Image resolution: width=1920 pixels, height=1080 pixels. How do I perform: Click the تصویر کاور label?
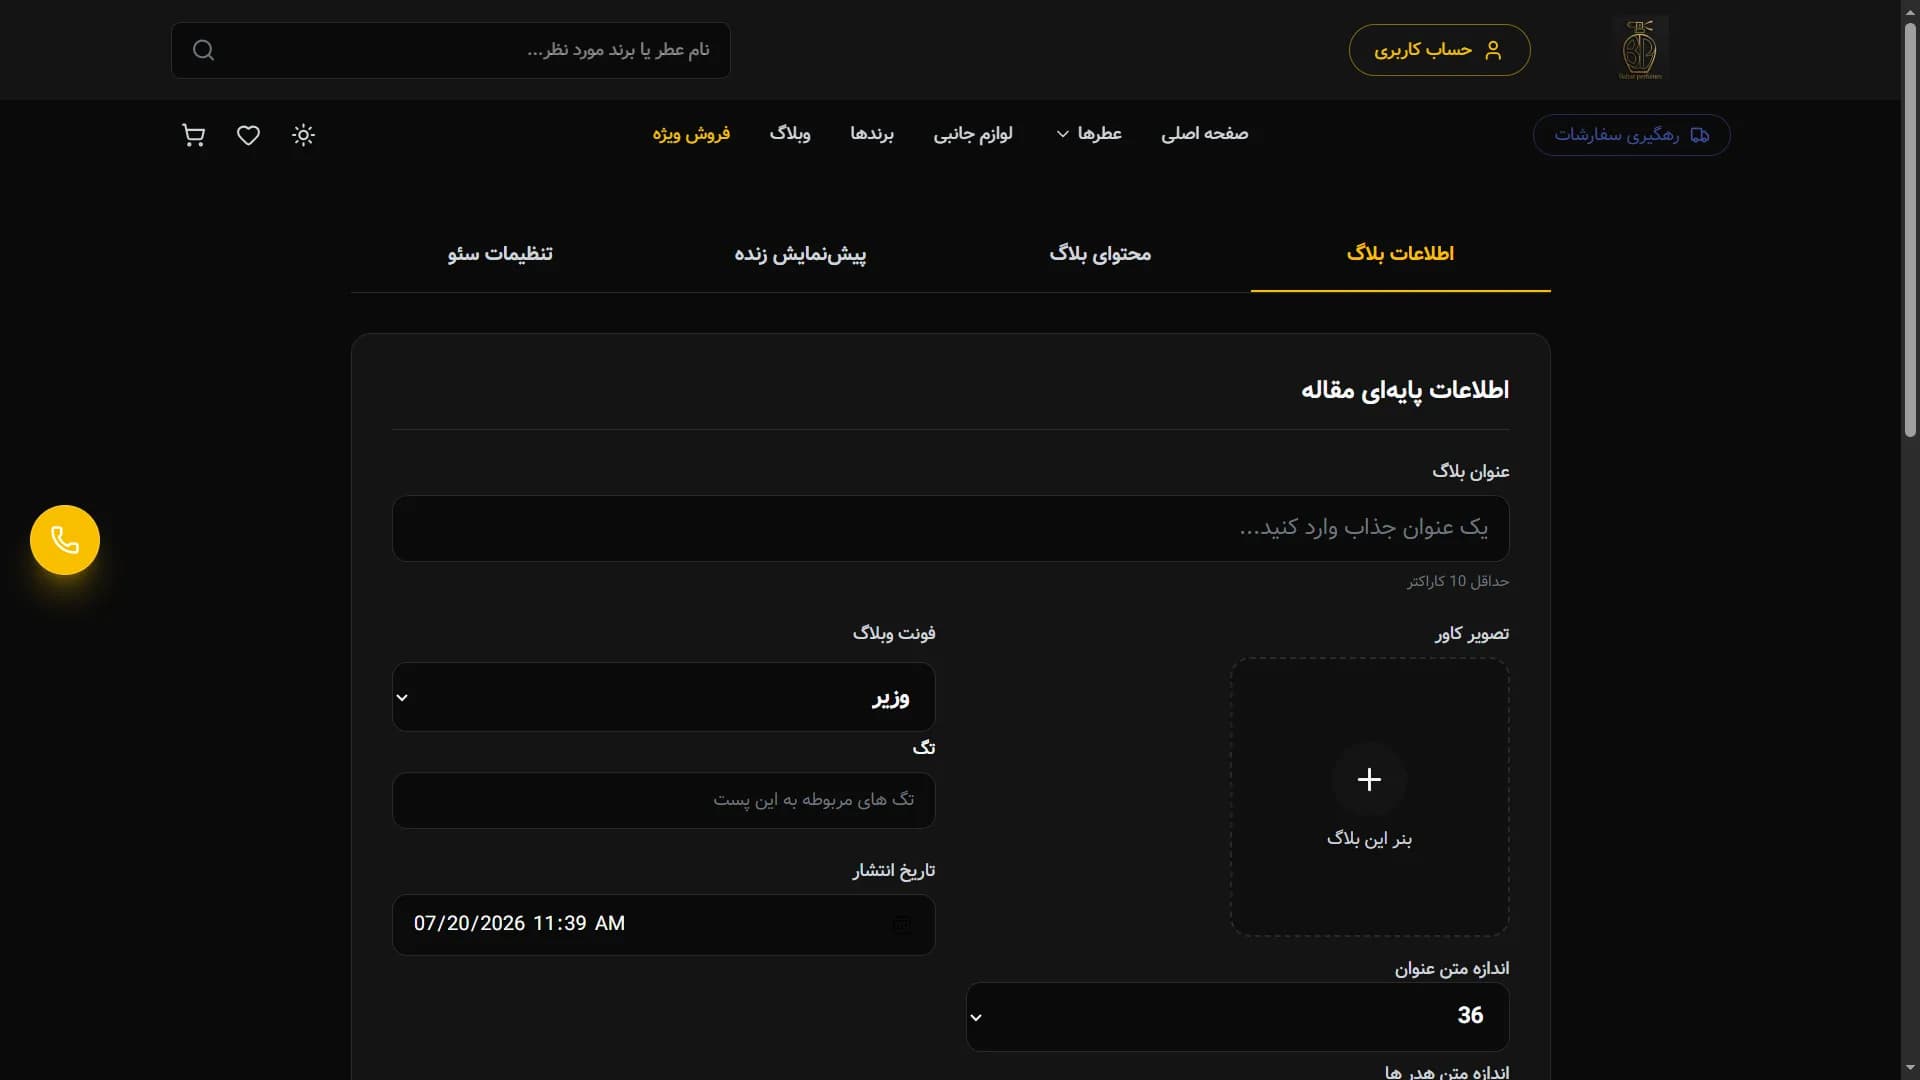click(1472, 634)
